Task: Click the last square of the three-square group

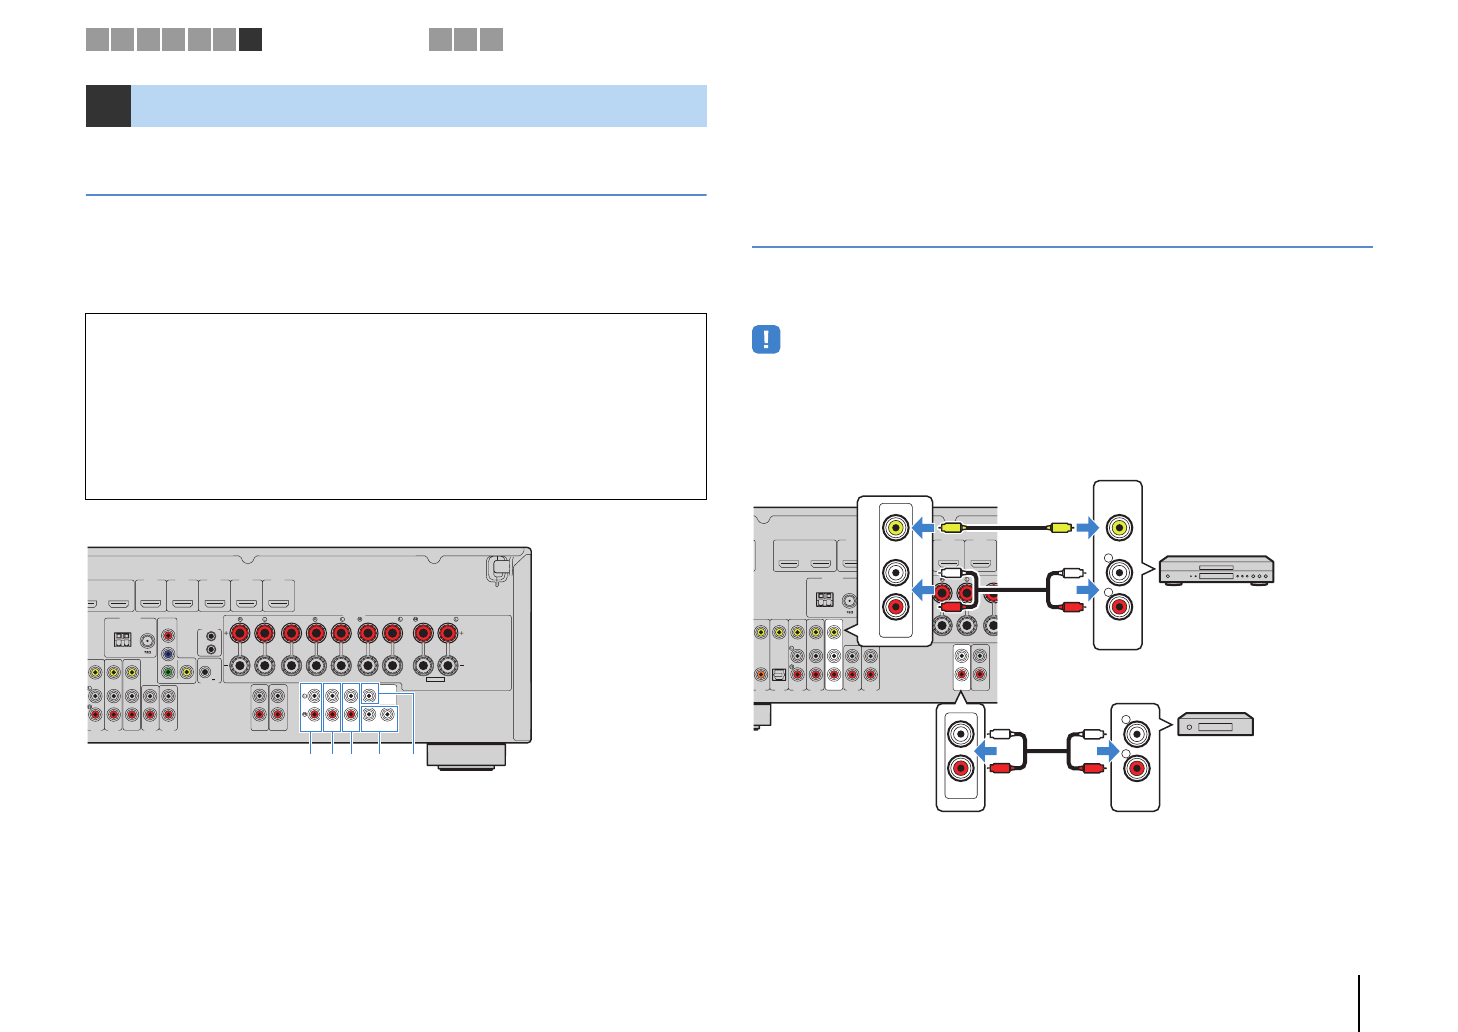Action: (x=491, y=40)
